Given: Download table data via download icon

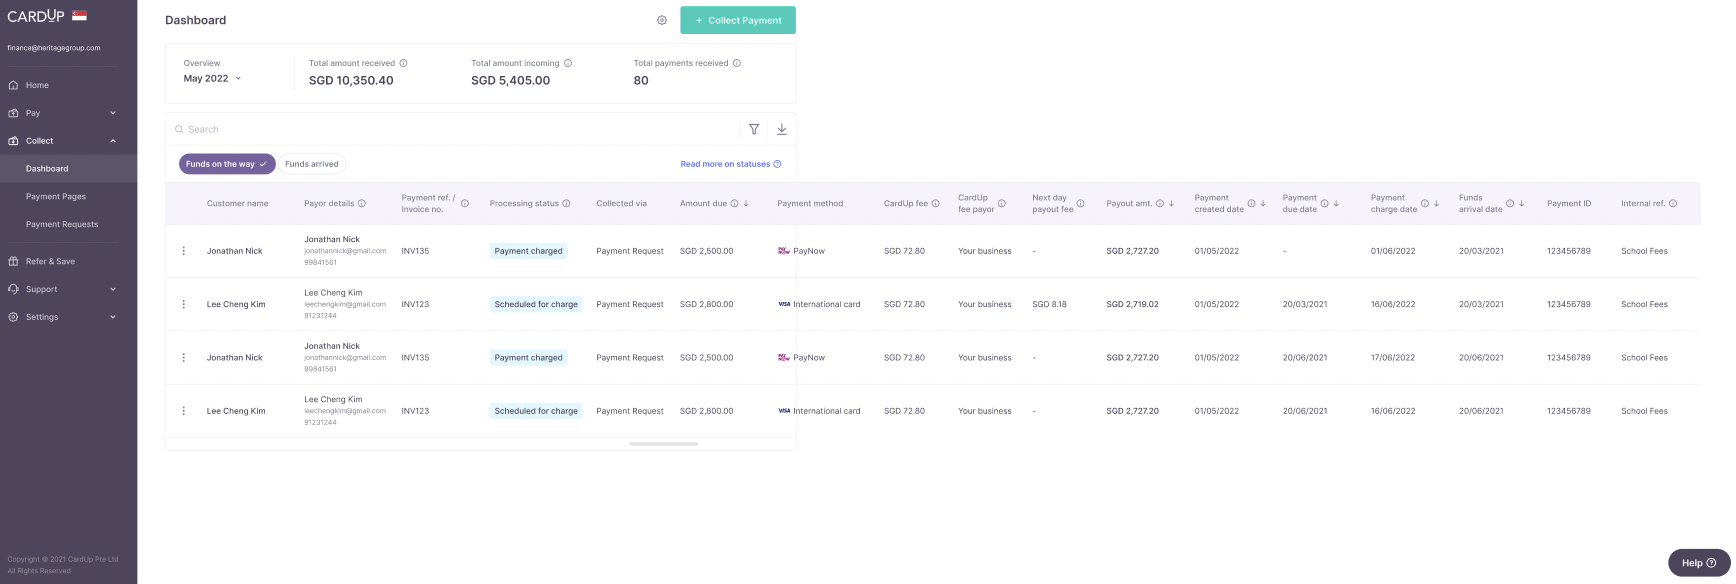Looking at the screenshot, I should coord(782,129).
